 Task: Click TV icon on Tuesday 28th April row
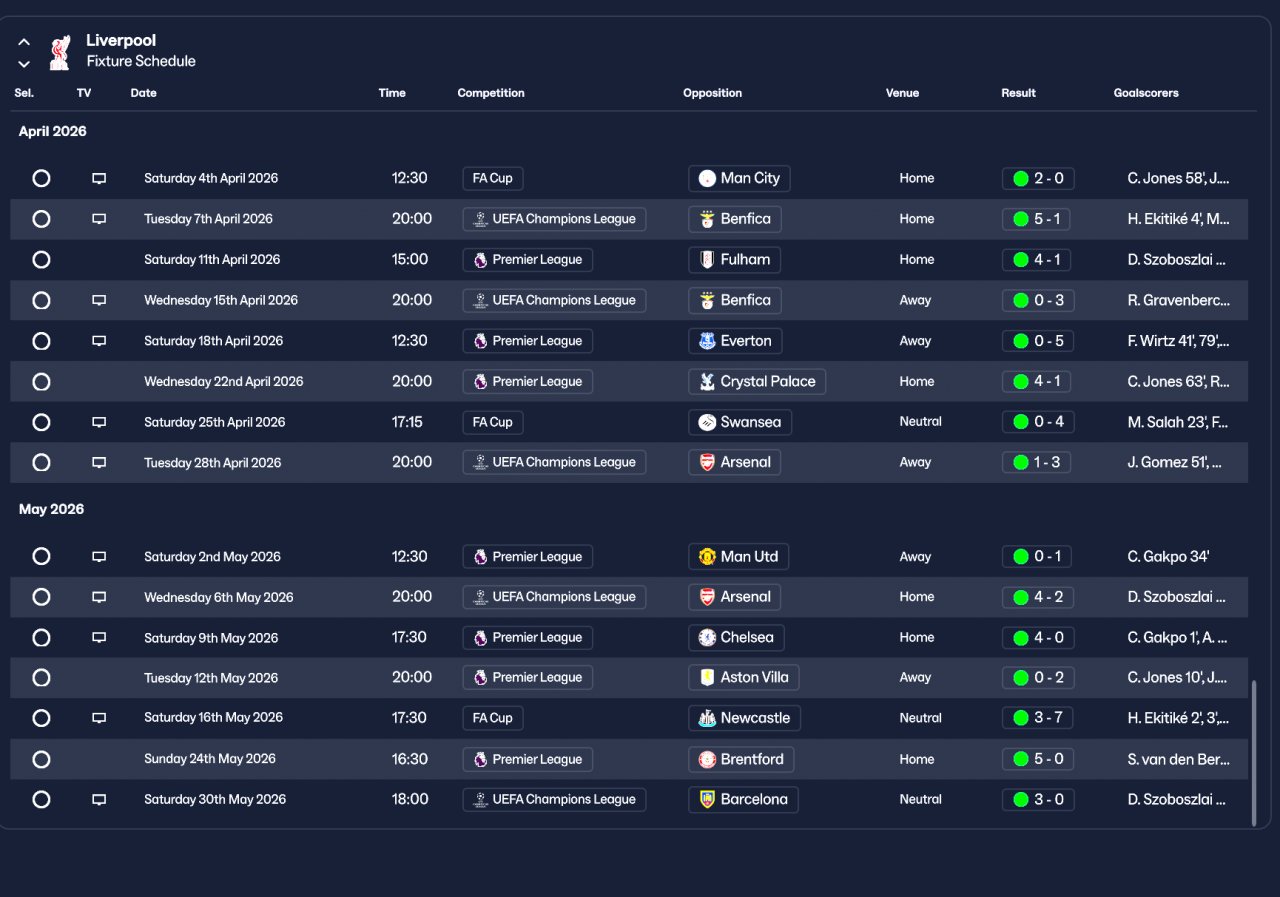(x=99, y=463)
